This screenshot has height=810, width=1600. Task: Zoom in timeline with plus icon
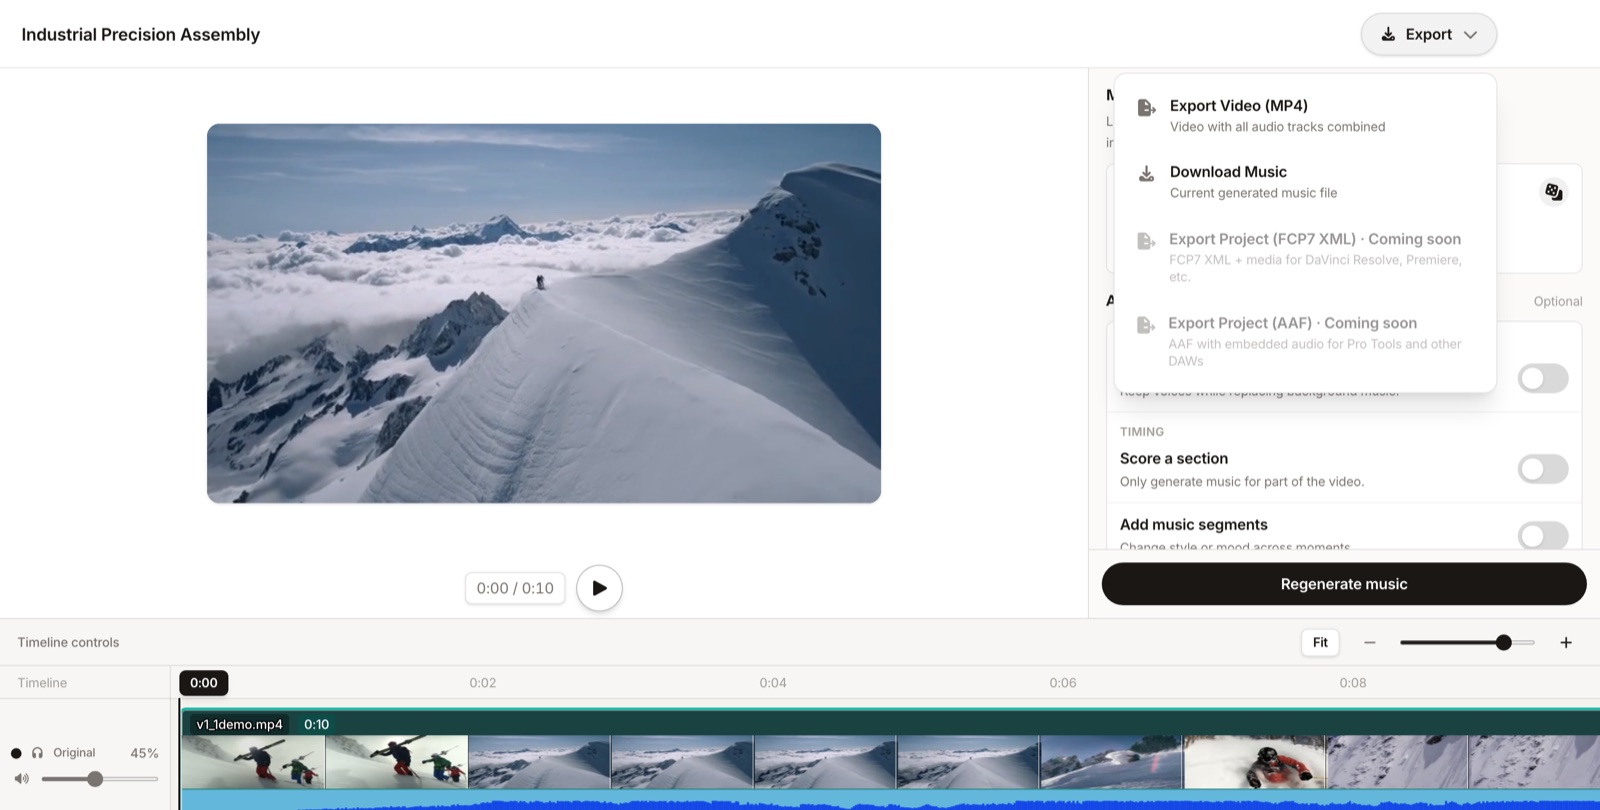(x=1566, y=642)
